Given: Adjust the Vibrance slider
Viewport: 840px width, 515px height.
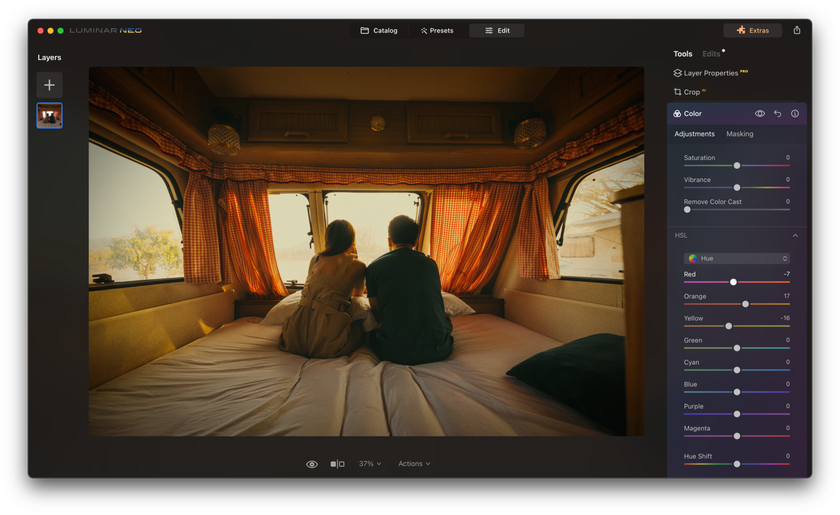Looking at the screenshot, I should click(737, 188).
